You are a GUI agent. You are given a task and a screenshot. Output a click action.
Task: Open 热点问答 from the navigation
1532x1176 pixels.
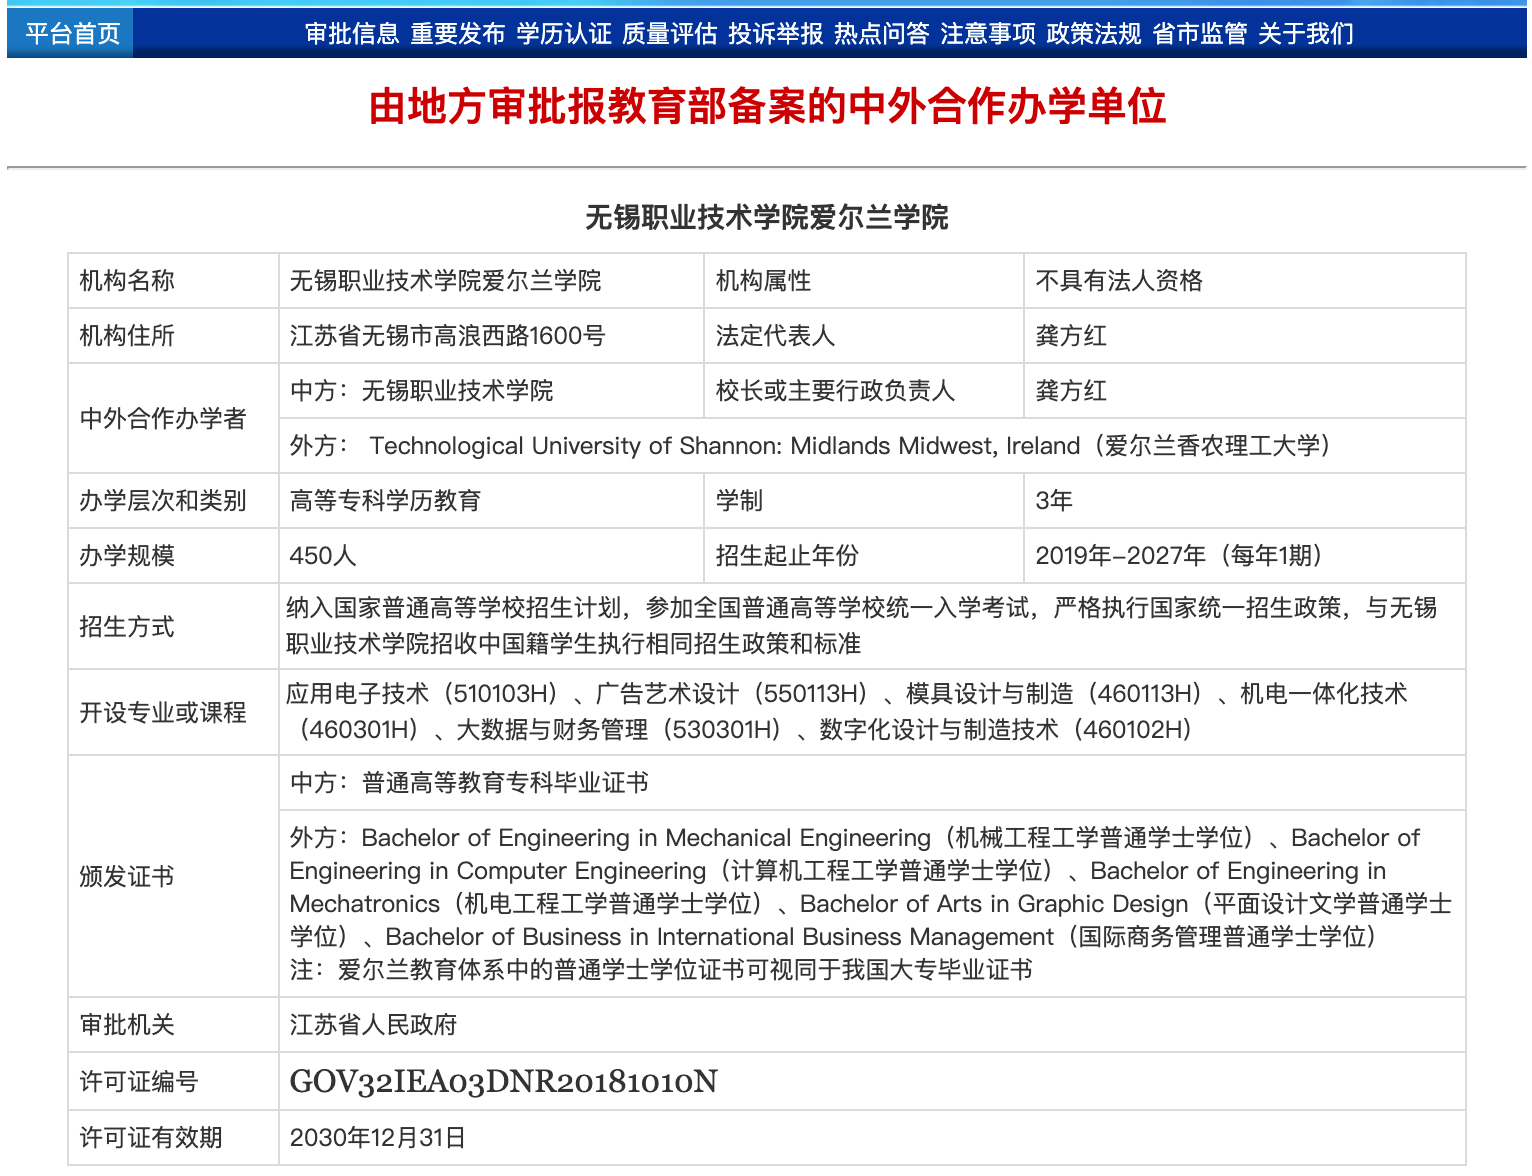click(882, 34)
